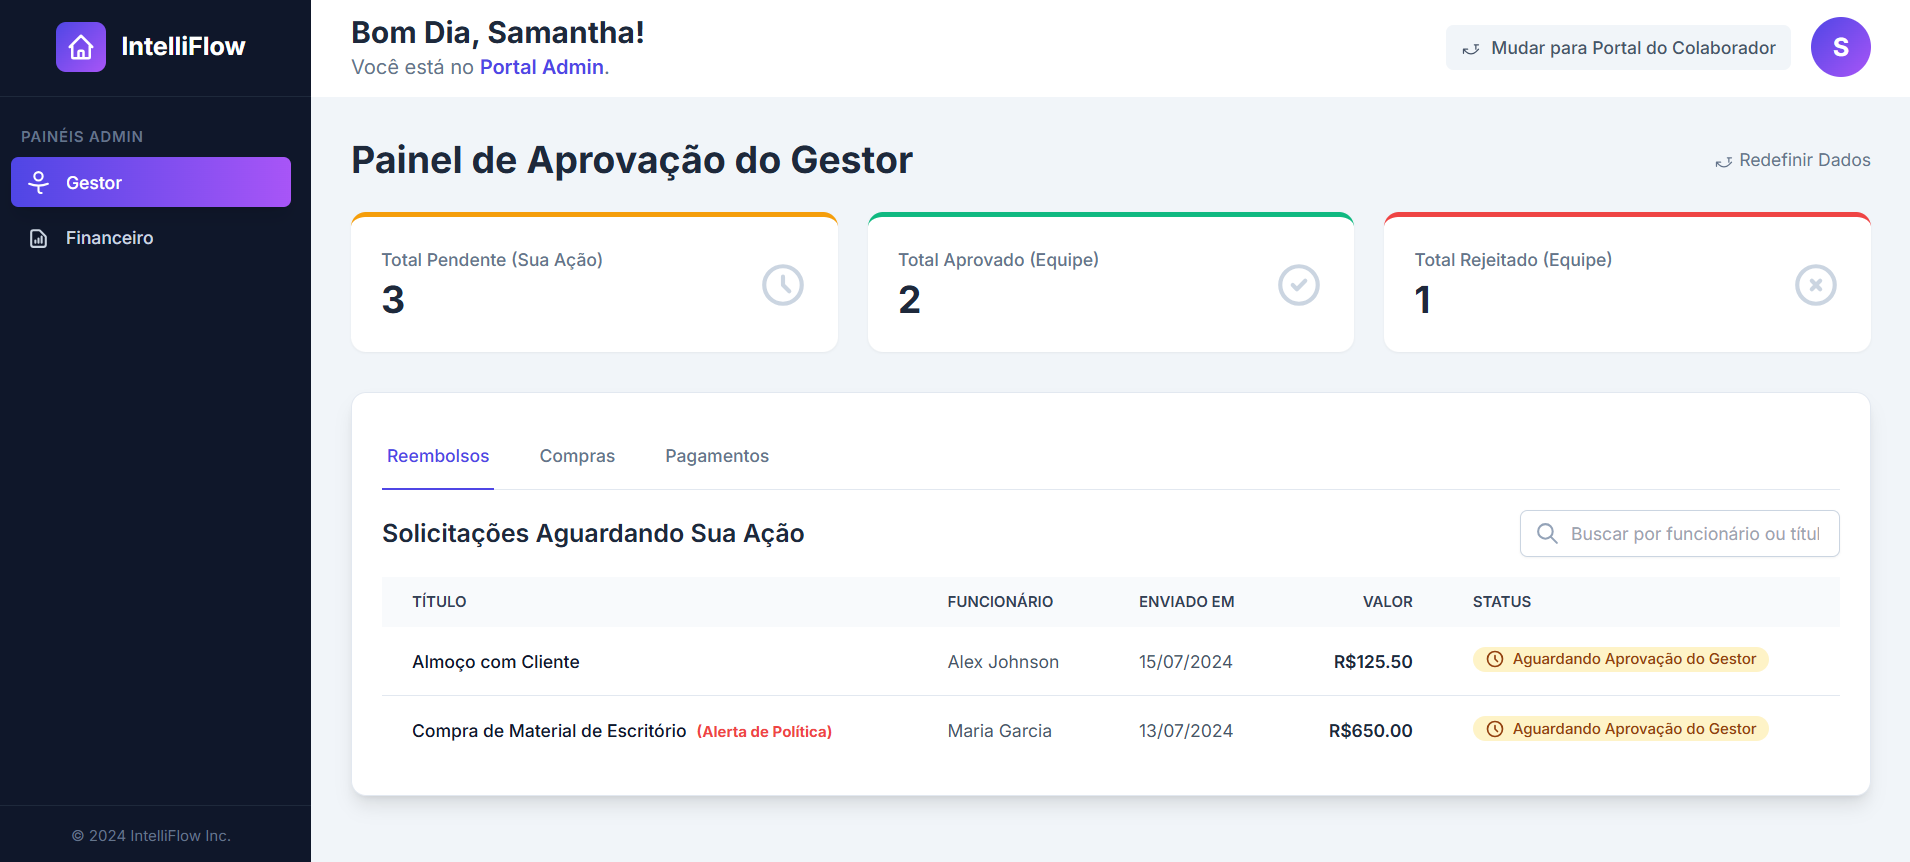Select the Gestor approver icon in sidebar
This screenshot has width=1910, height=862.
[39, 182]
